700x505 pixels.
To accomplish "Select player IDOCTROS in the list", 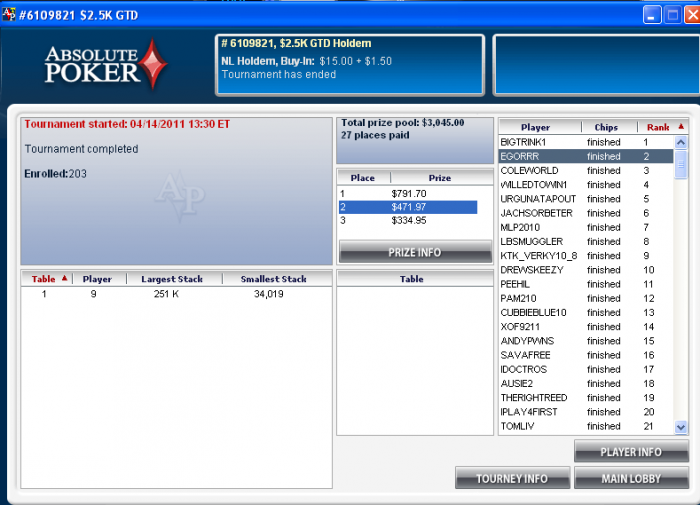I will click(x=586, y=369).
